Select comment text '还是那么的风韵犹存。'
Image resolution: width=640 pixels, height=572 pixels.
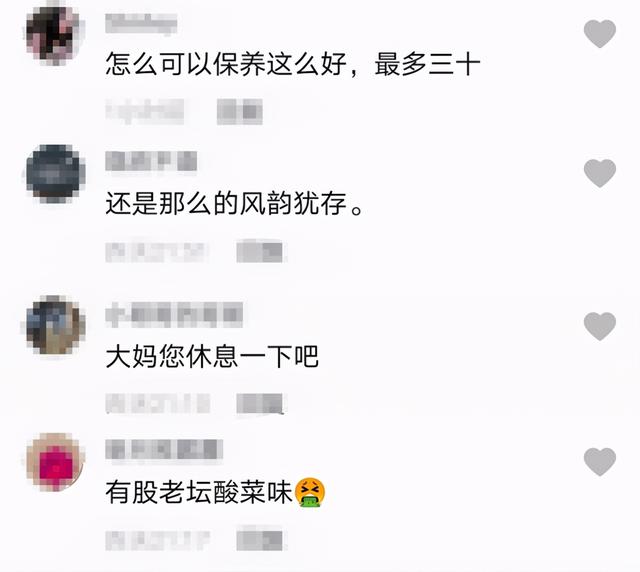coord(234,203)
